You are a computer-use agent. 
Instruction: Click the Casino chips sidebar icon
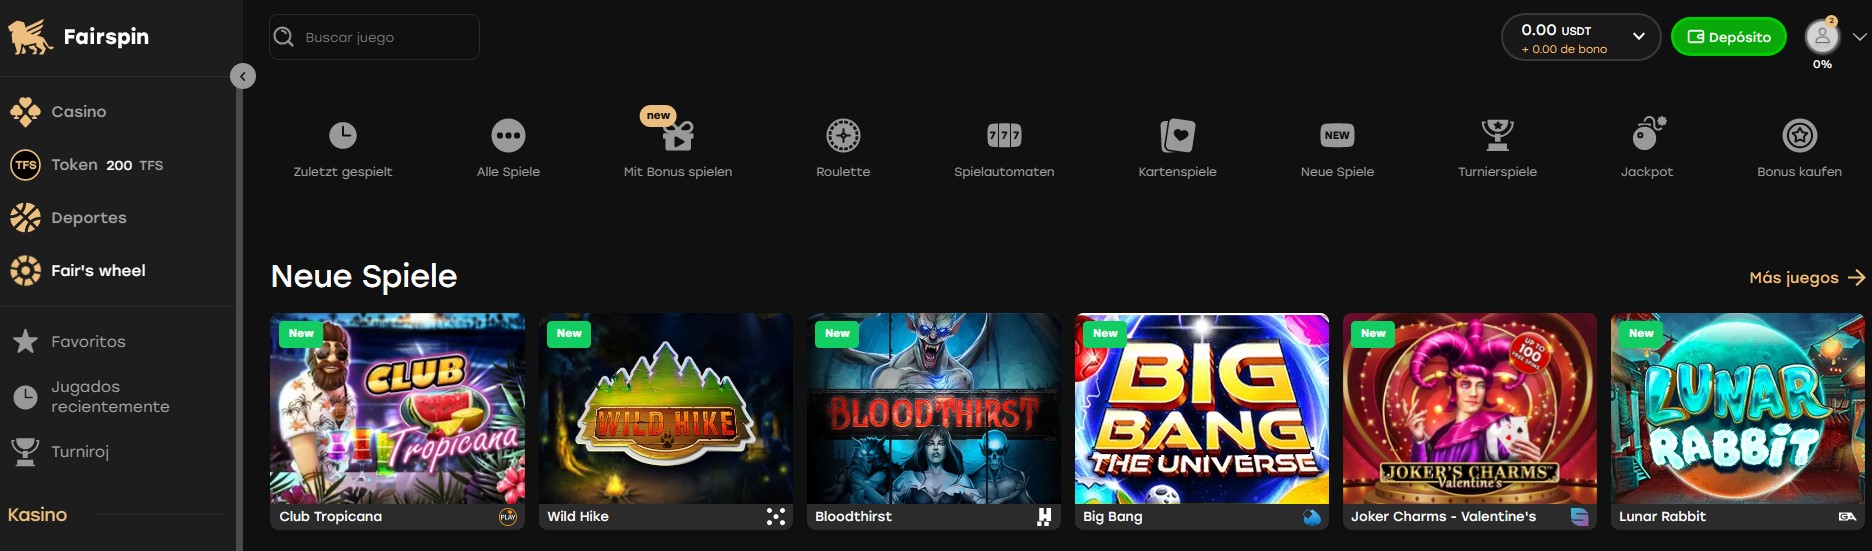(x=25, y=112)
